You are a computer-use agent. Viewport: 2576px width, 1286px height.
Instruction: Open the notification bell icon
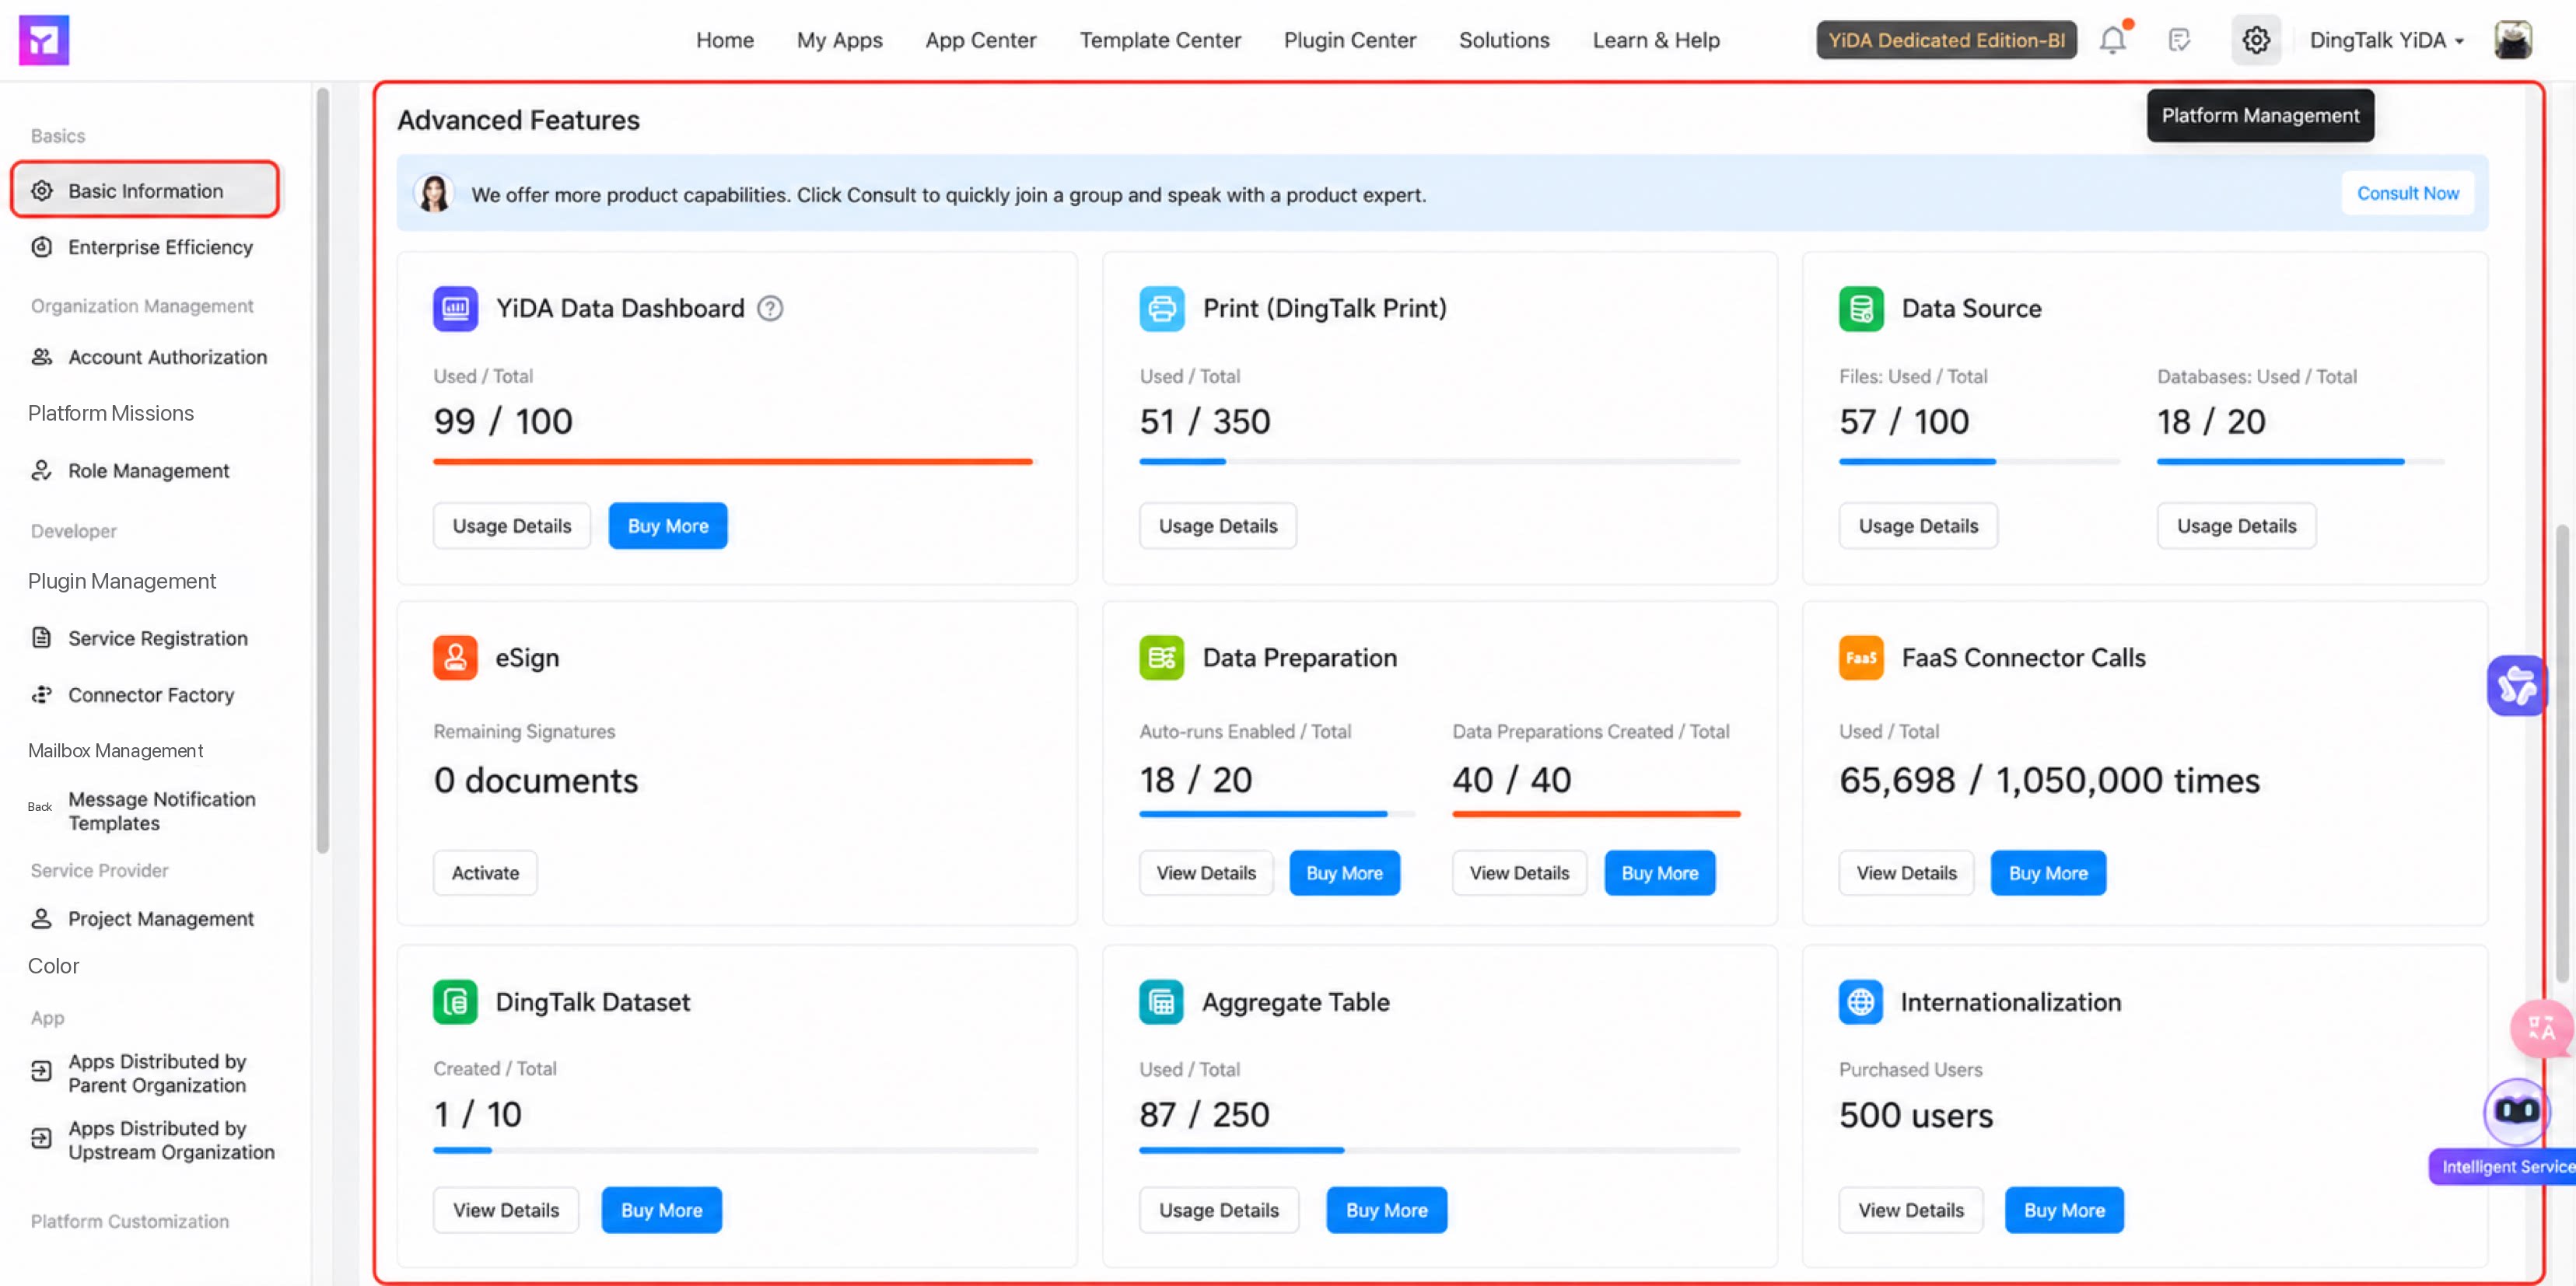(2113, 40)
